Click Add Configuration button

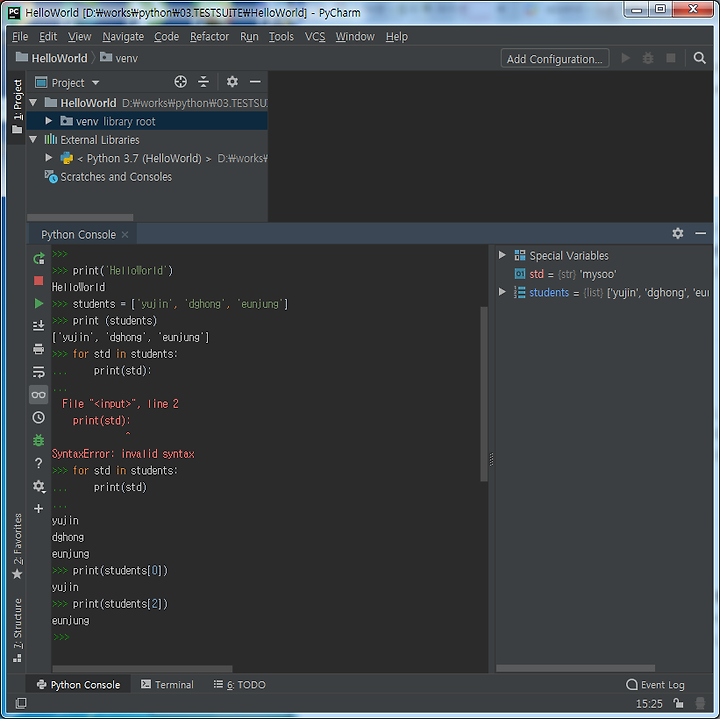[555, 59]
